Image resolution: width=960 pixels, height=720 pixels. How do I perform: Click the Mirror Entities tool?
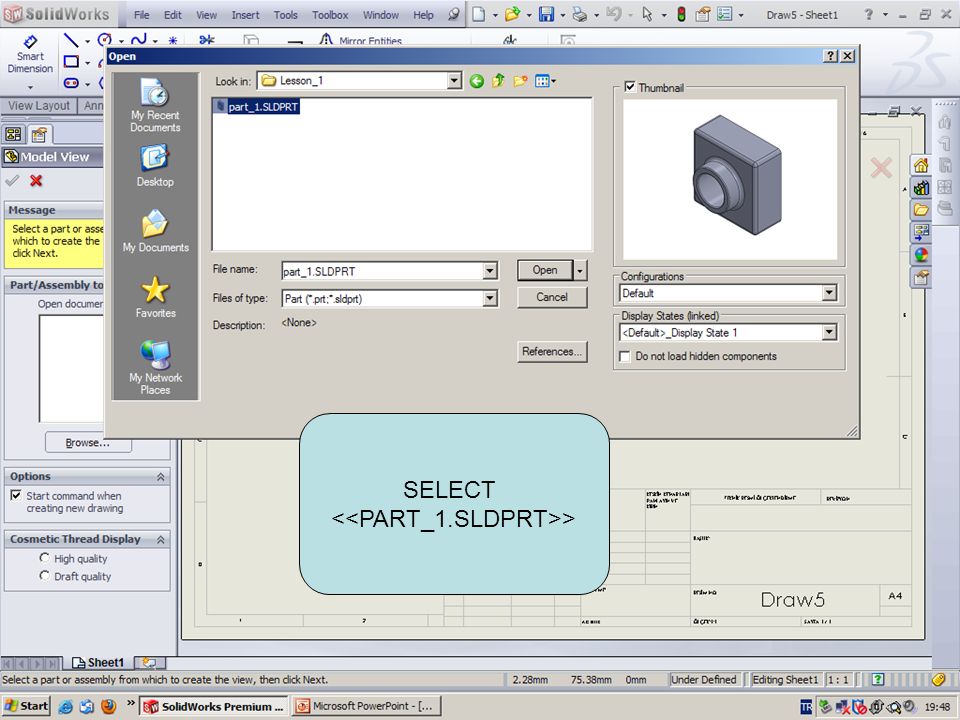(361, 41)
